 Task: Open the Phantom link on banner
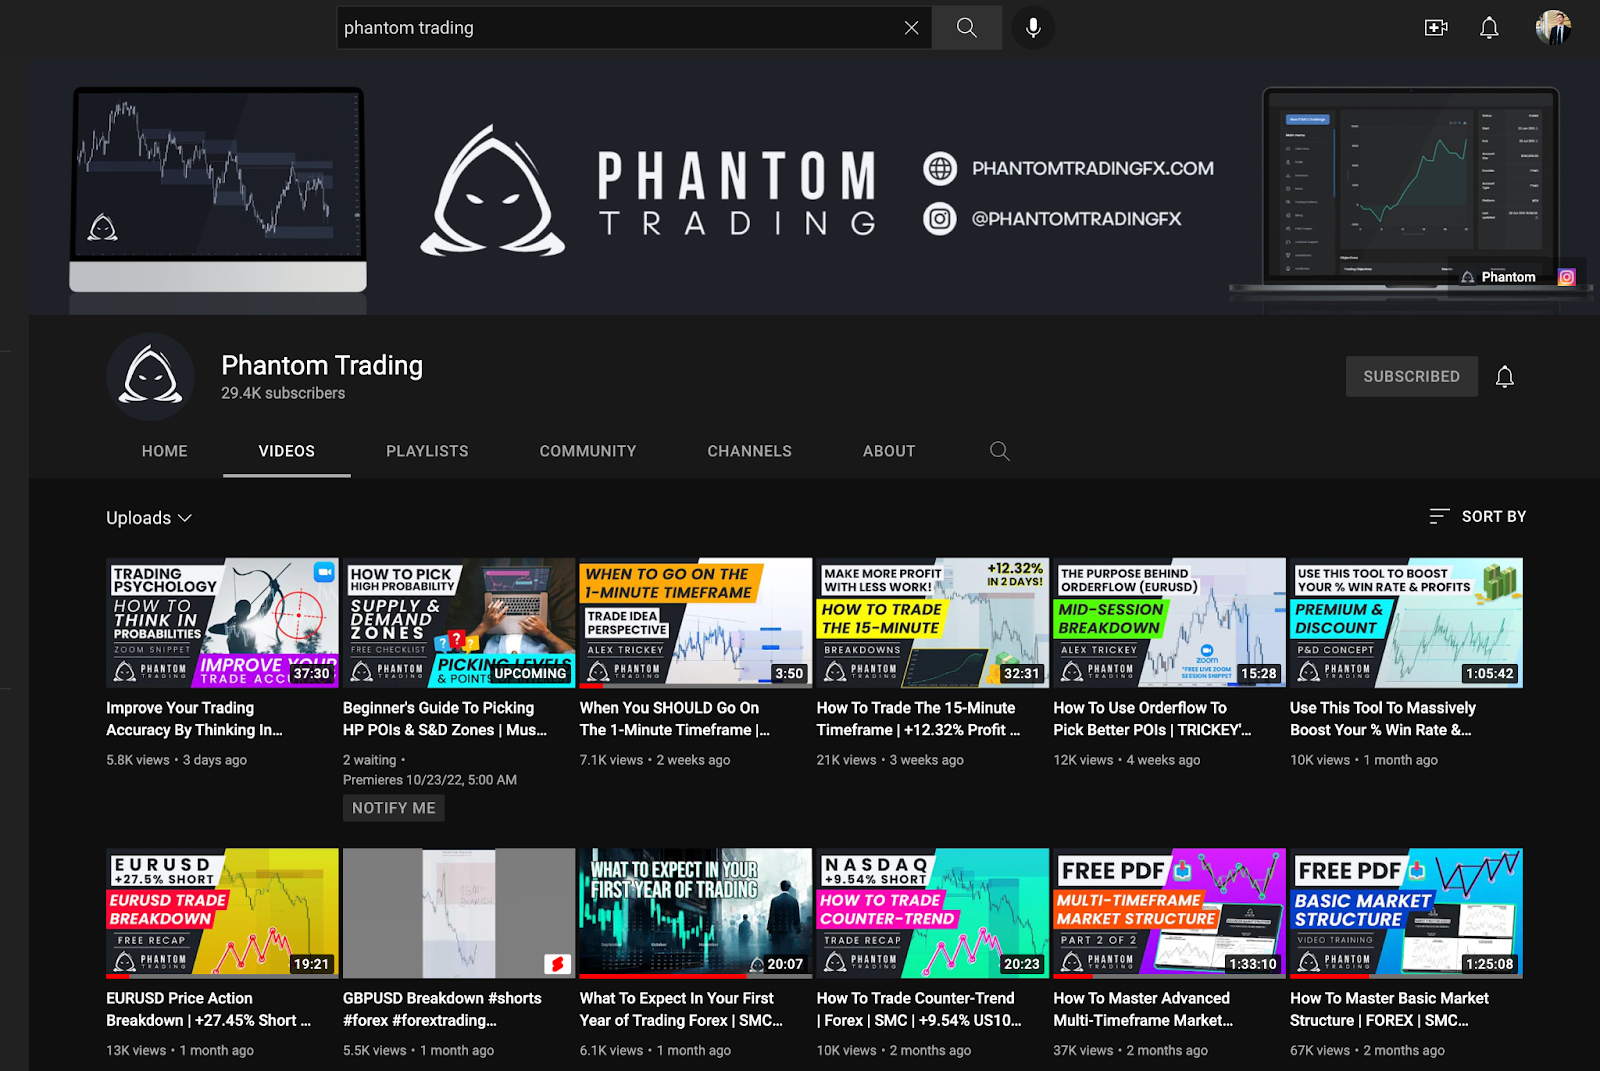[1498, 277]
